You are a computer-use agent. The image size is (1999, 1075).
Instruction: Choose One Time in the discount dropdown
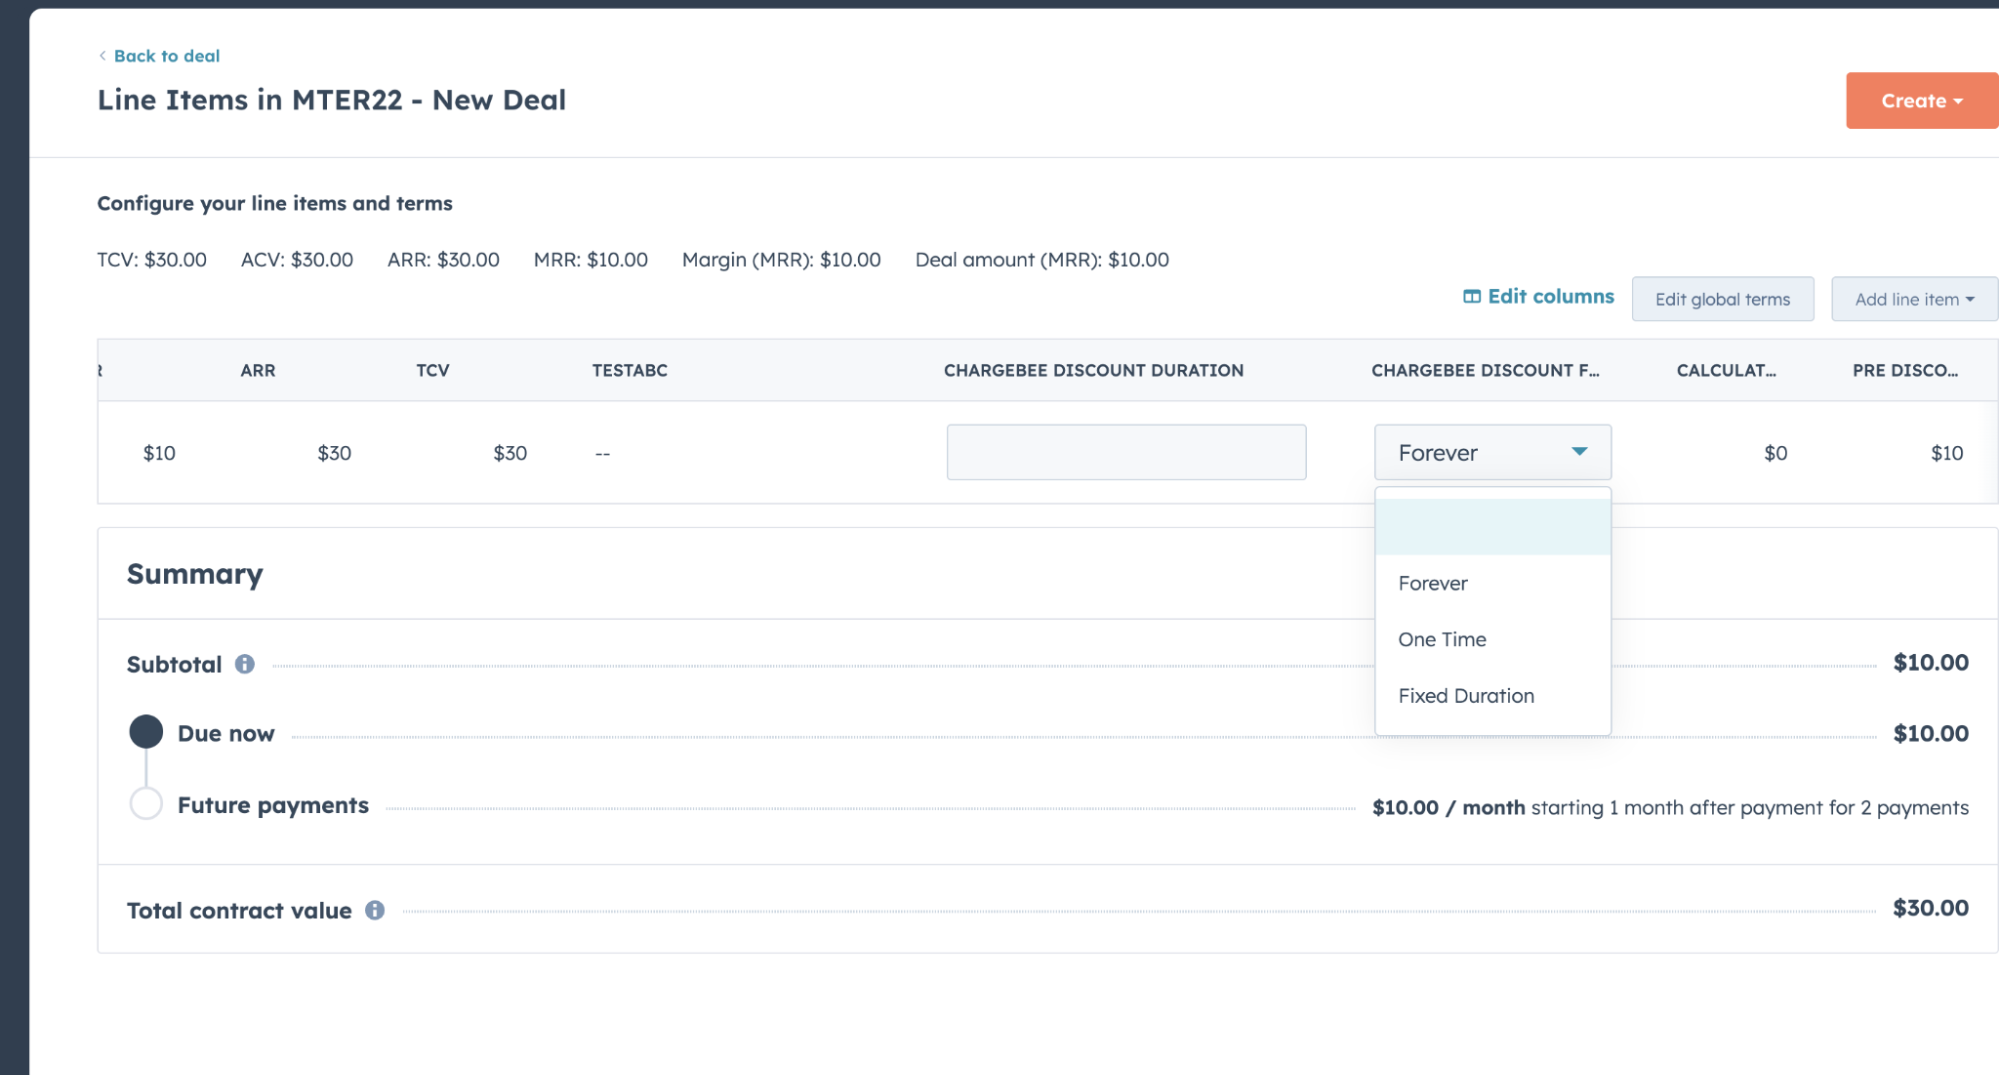click(x=1442, y=639)
